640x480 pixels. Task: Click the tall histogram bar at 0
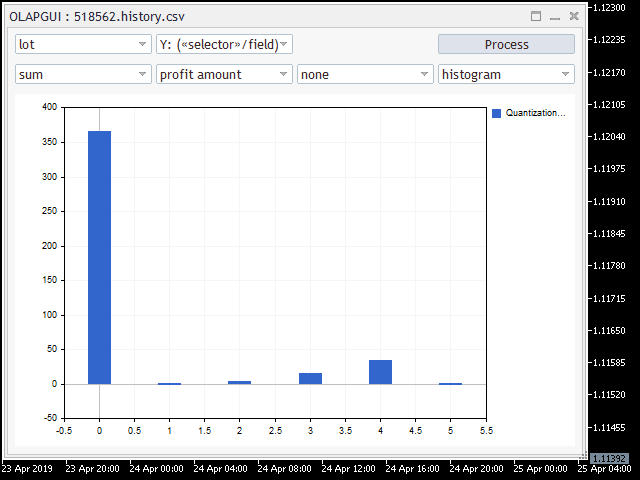pos(99,258)
